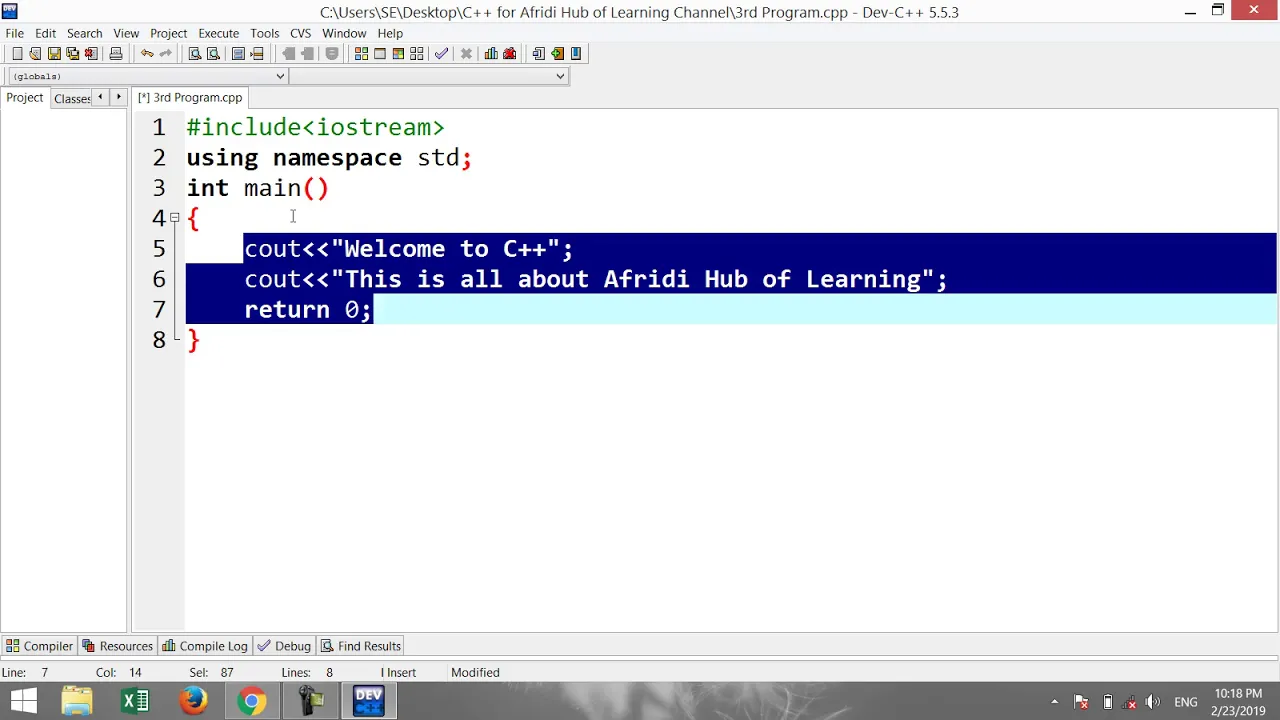Open the Window menu

[x=344, y=33]
